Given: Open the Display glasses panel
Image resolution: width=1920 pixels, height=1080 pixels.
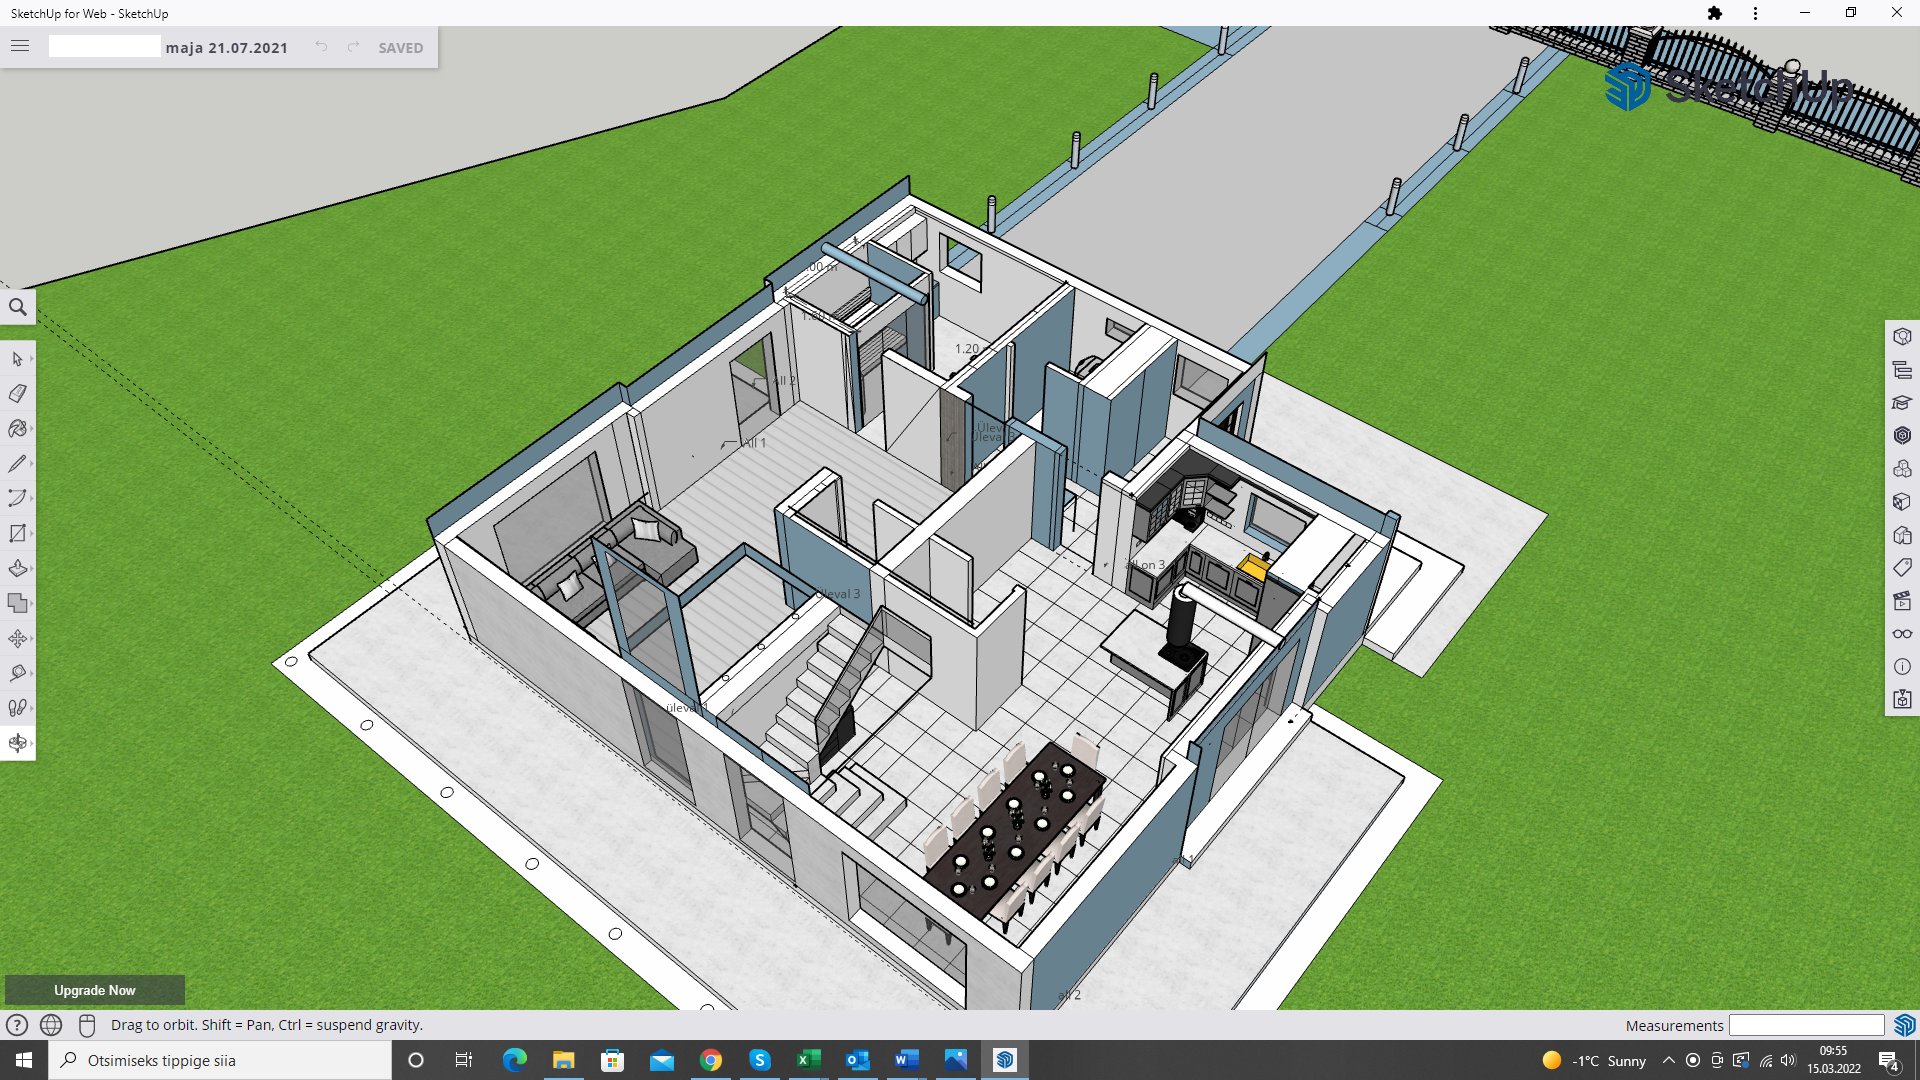Looking at the screenshot, I should coord(1902,634).
